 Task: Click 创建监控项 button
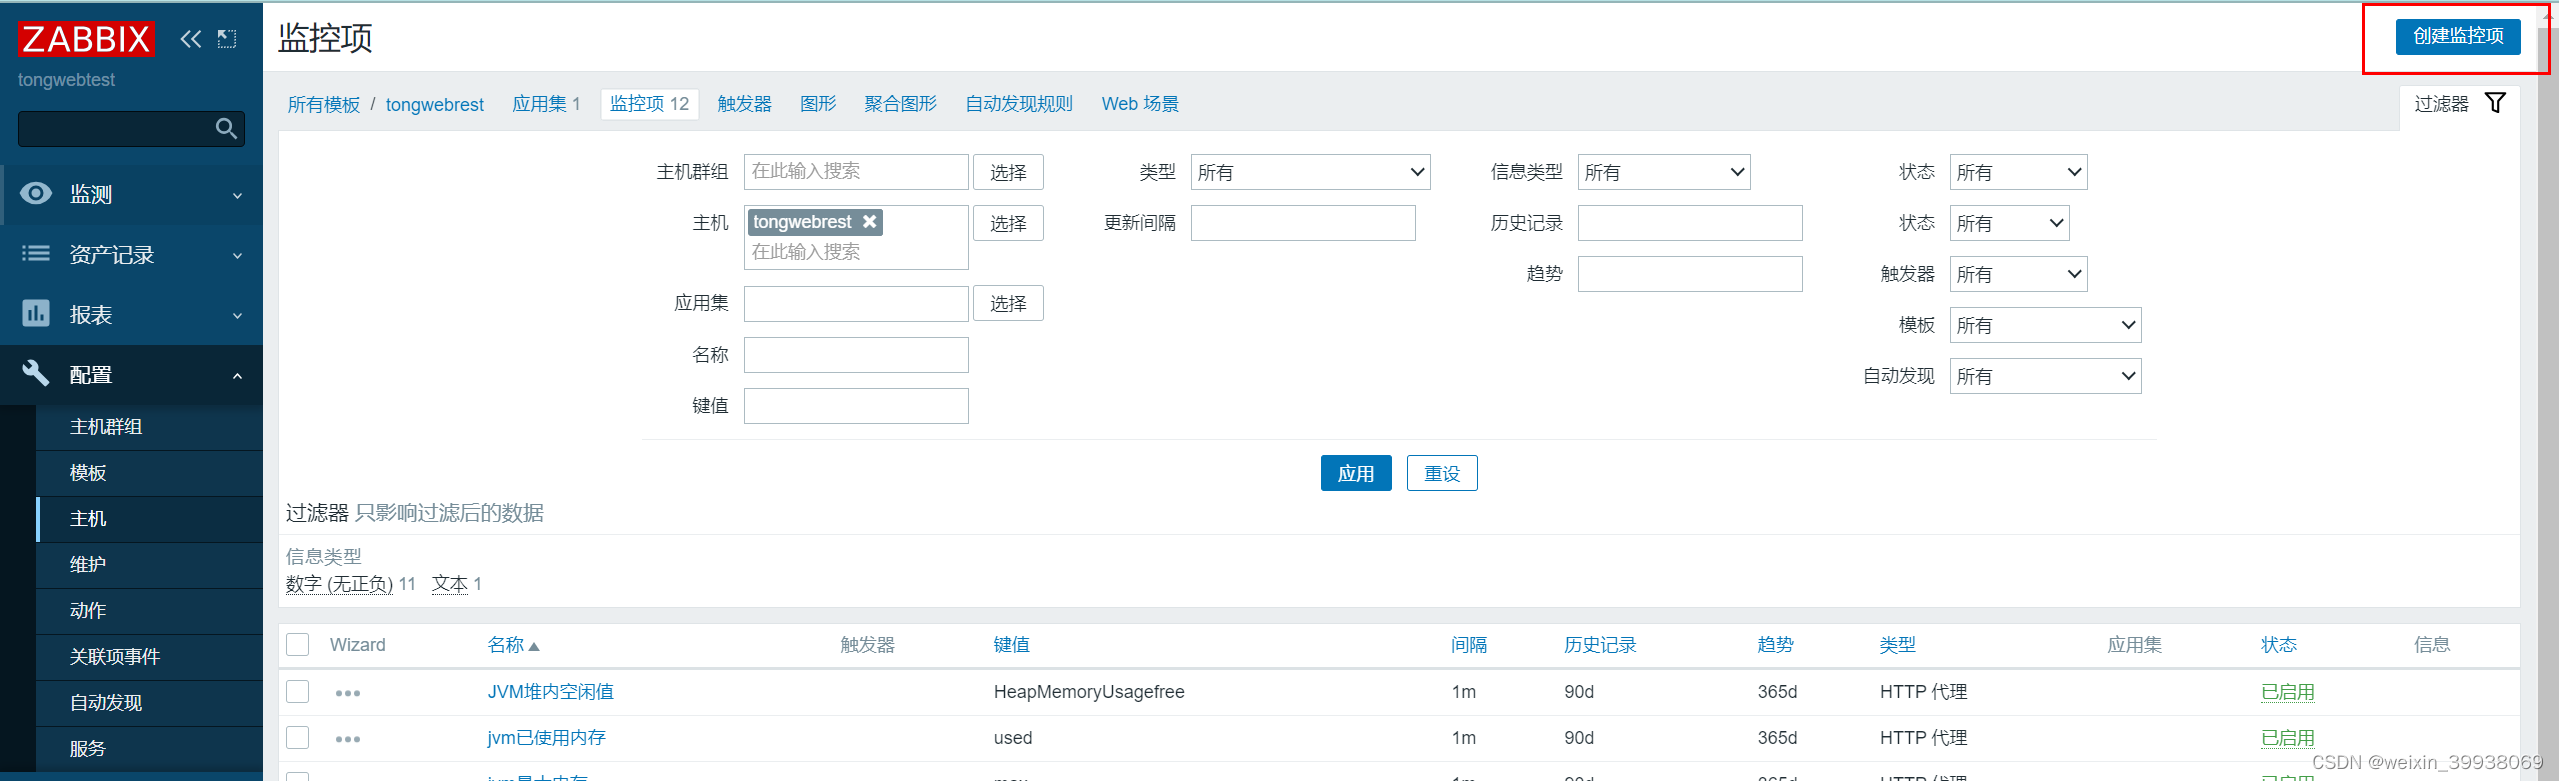pyautogui.click(x=2458, y=36)
